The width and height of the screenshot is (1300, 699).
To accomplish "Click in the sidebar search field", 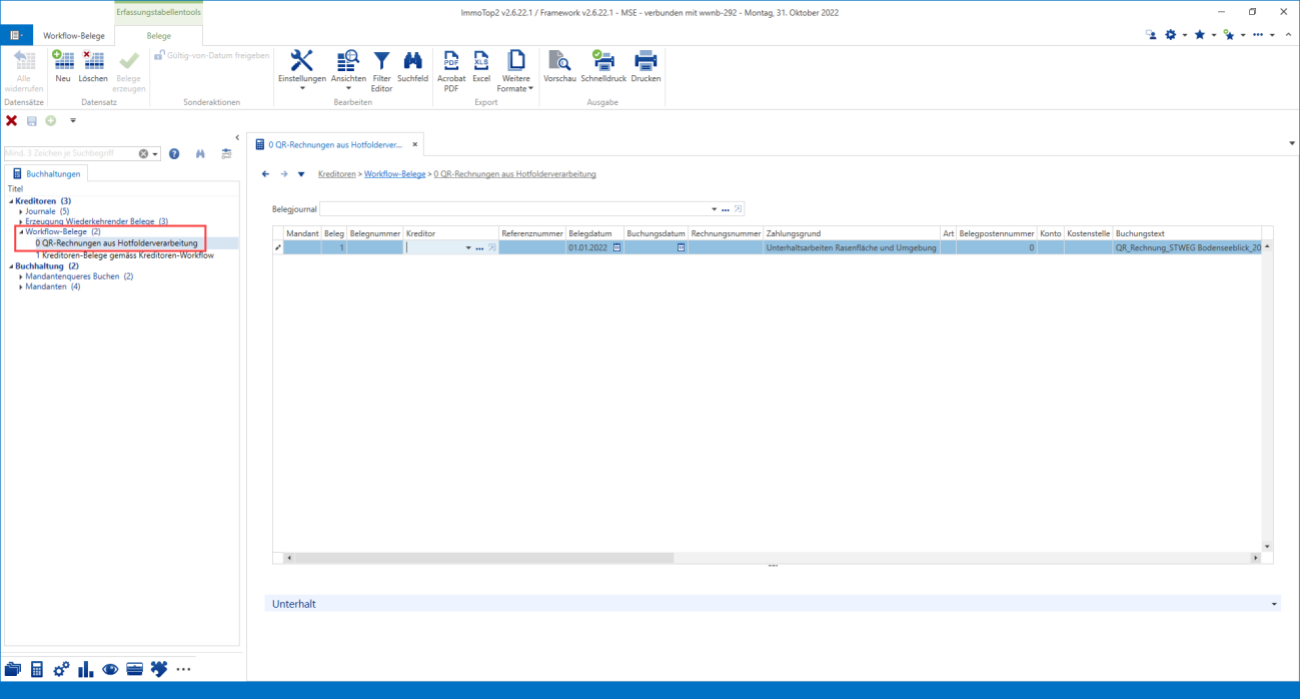I will (70, 154).
